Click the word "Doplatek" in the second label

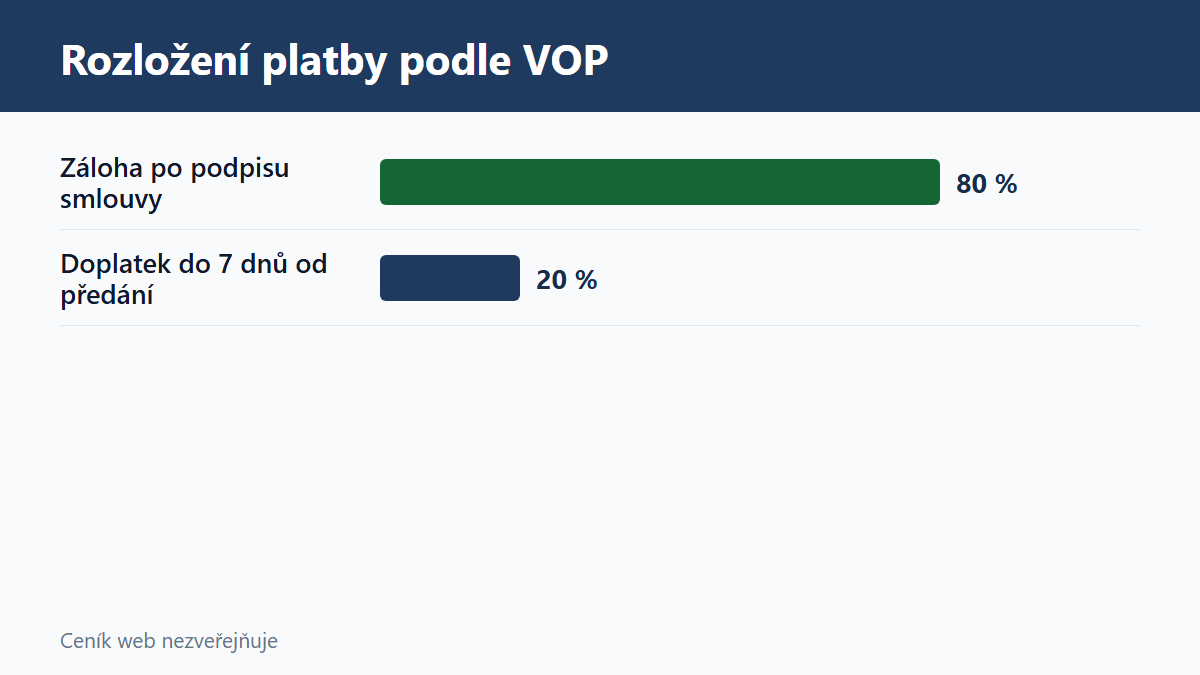[x=111, y=264]
